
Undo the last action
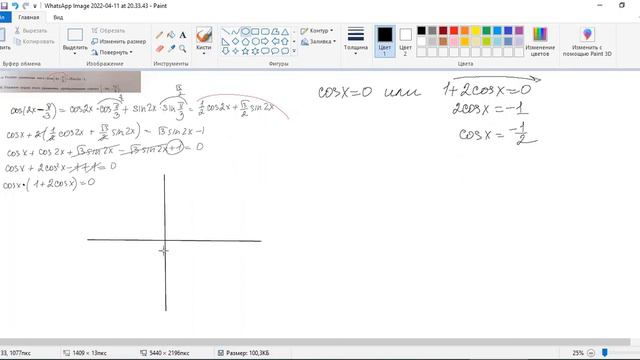(x=15, y=6)
